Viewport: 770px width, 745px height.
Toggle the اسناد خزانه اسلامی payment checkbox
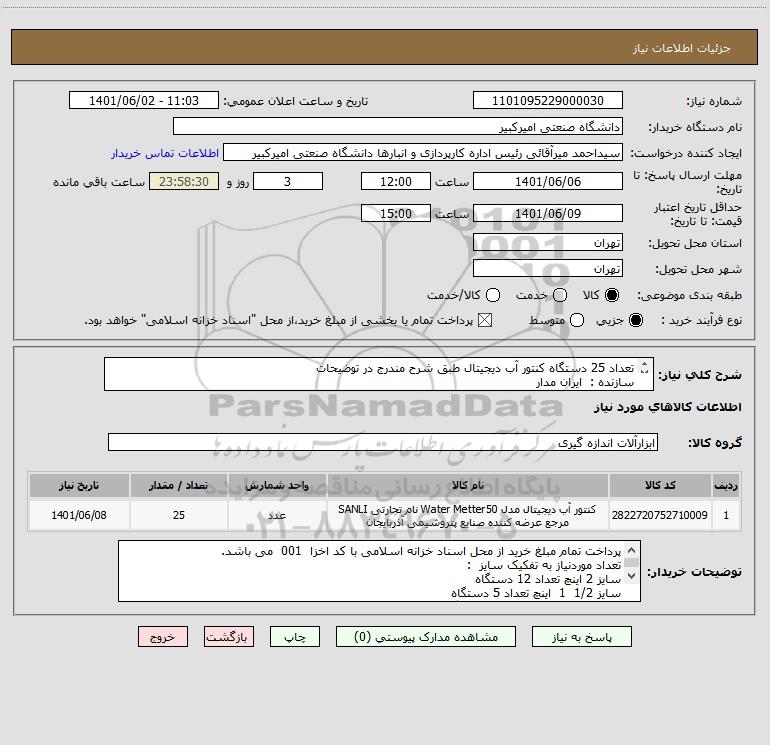click(485, 320)
